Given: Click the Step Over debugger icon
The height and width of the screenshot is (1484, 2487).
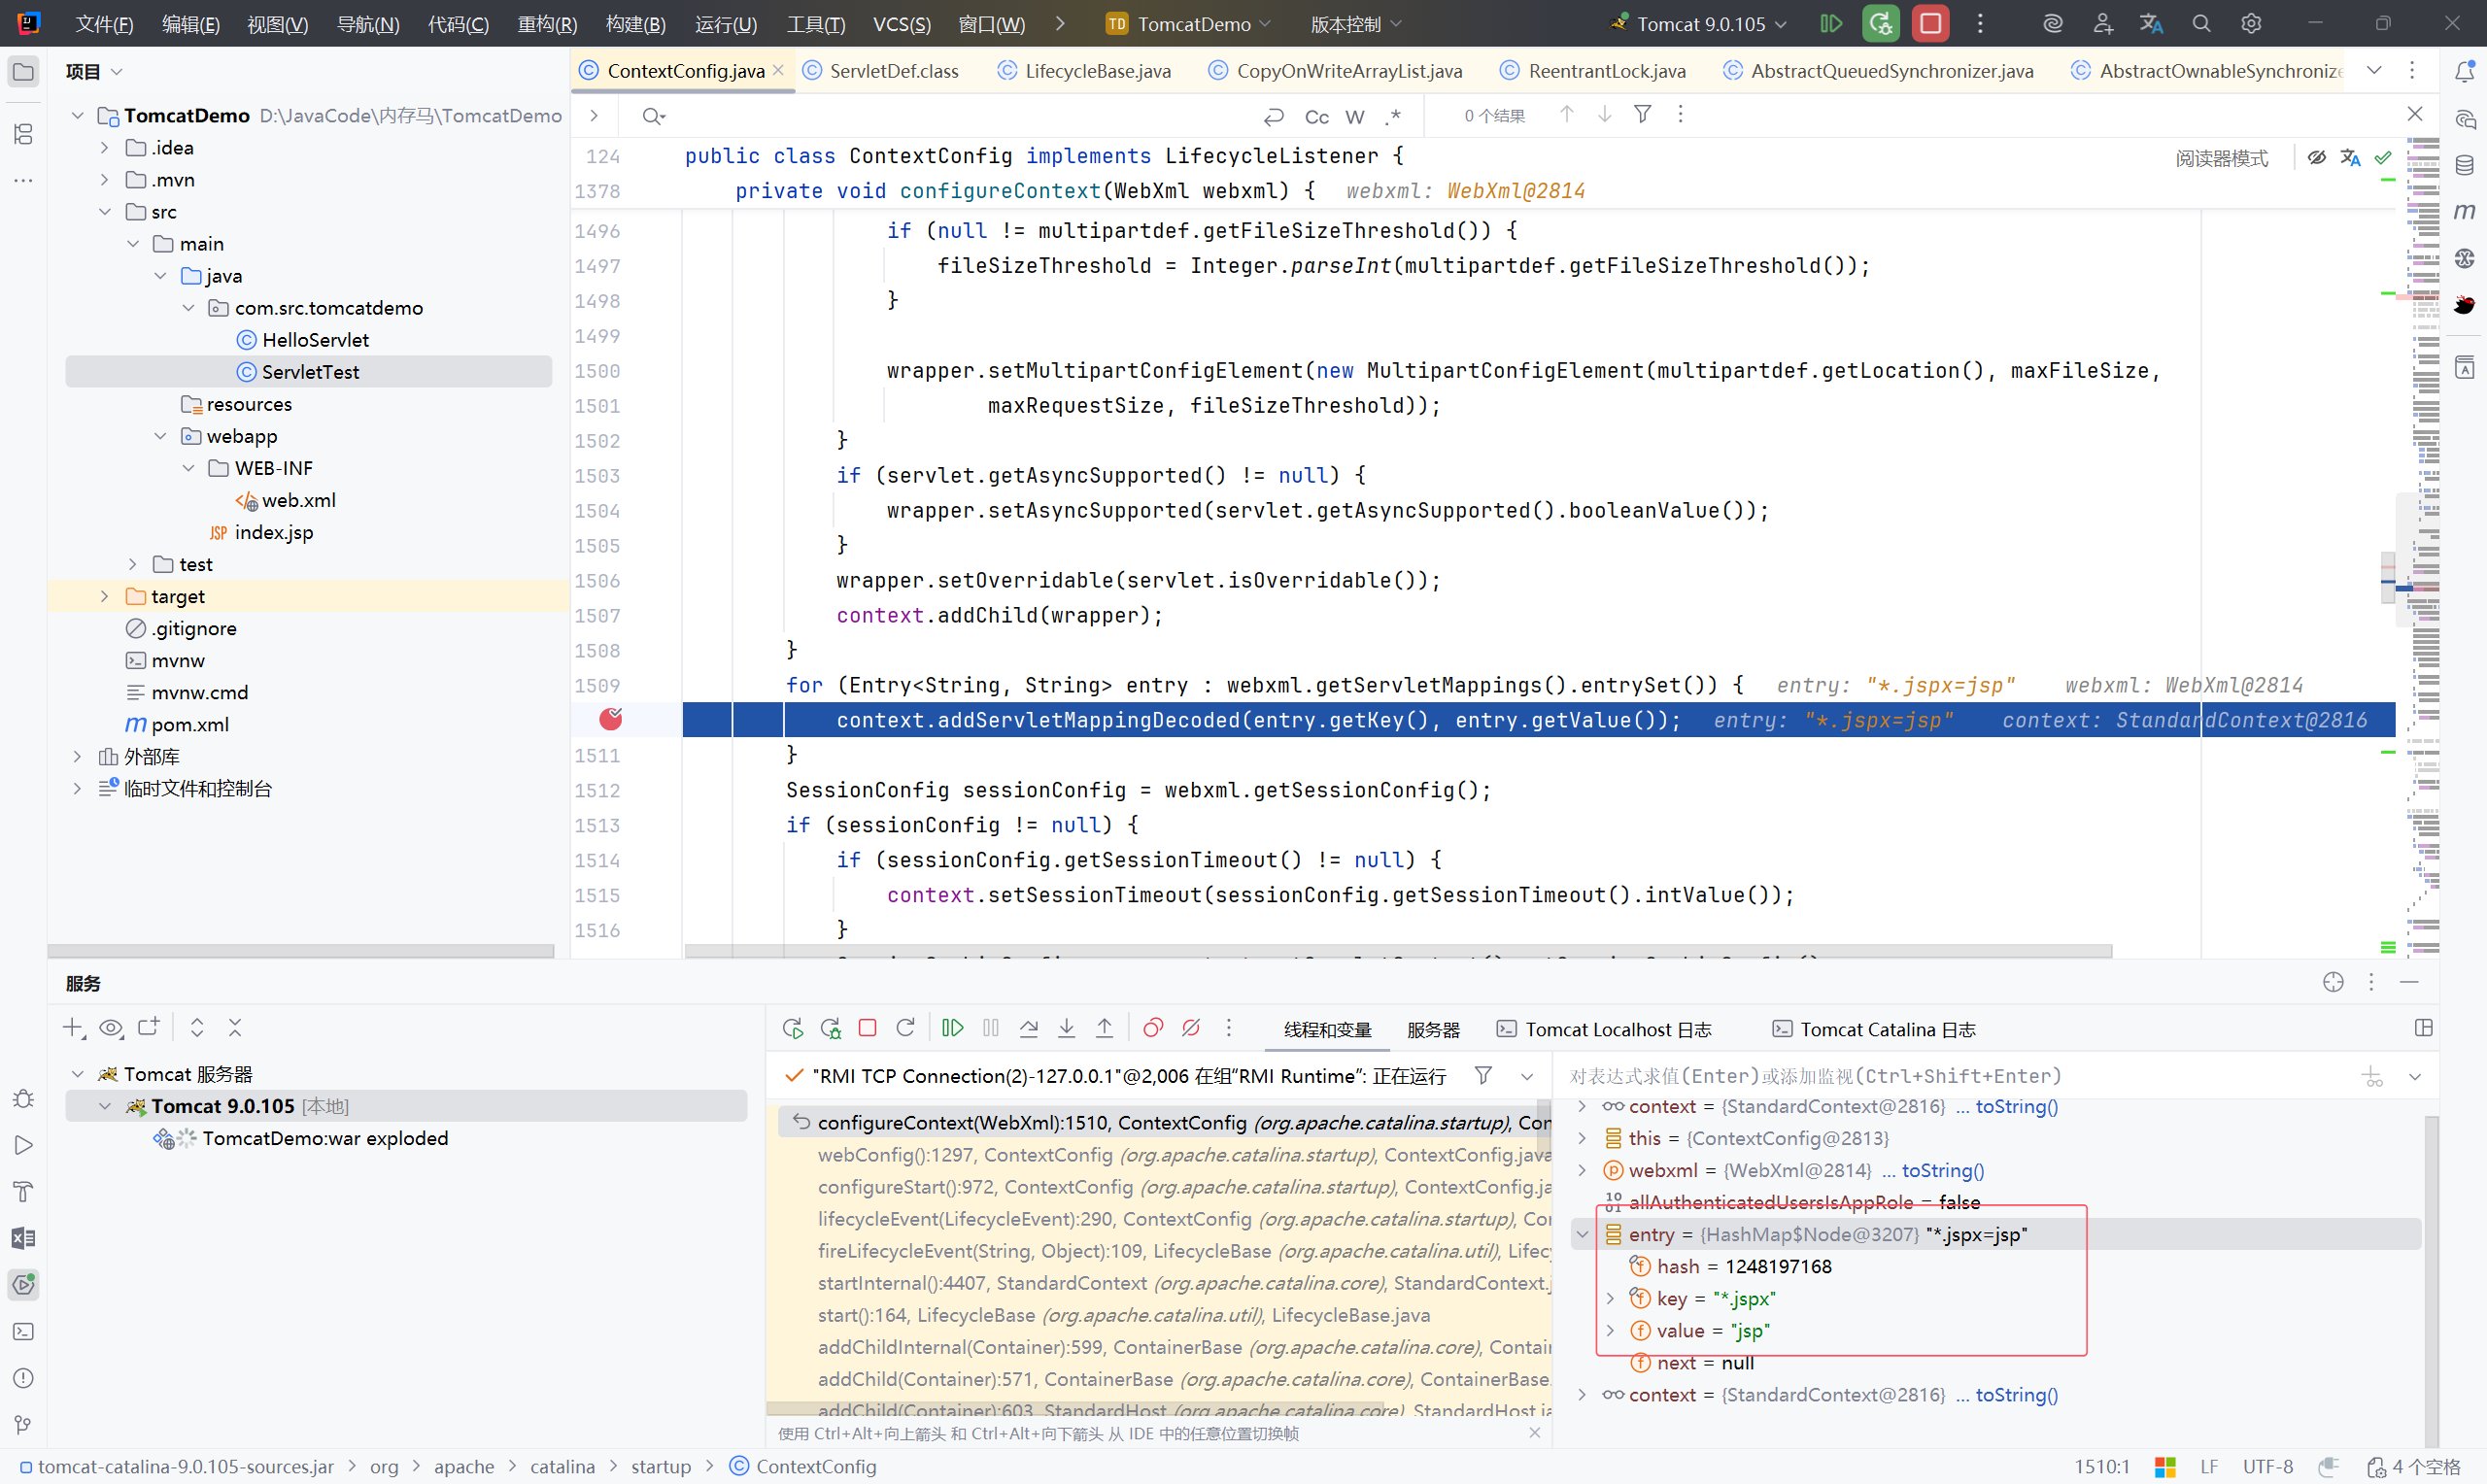Looking at the screenshot, I should click(1029, 1028).
